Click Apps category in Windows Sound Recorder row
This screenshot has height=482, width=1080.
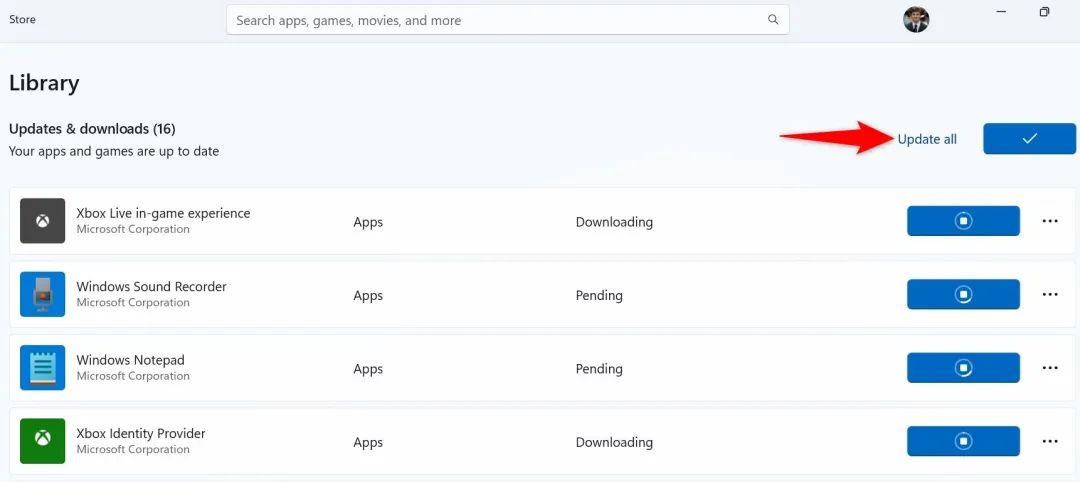(x=368, y=295)
